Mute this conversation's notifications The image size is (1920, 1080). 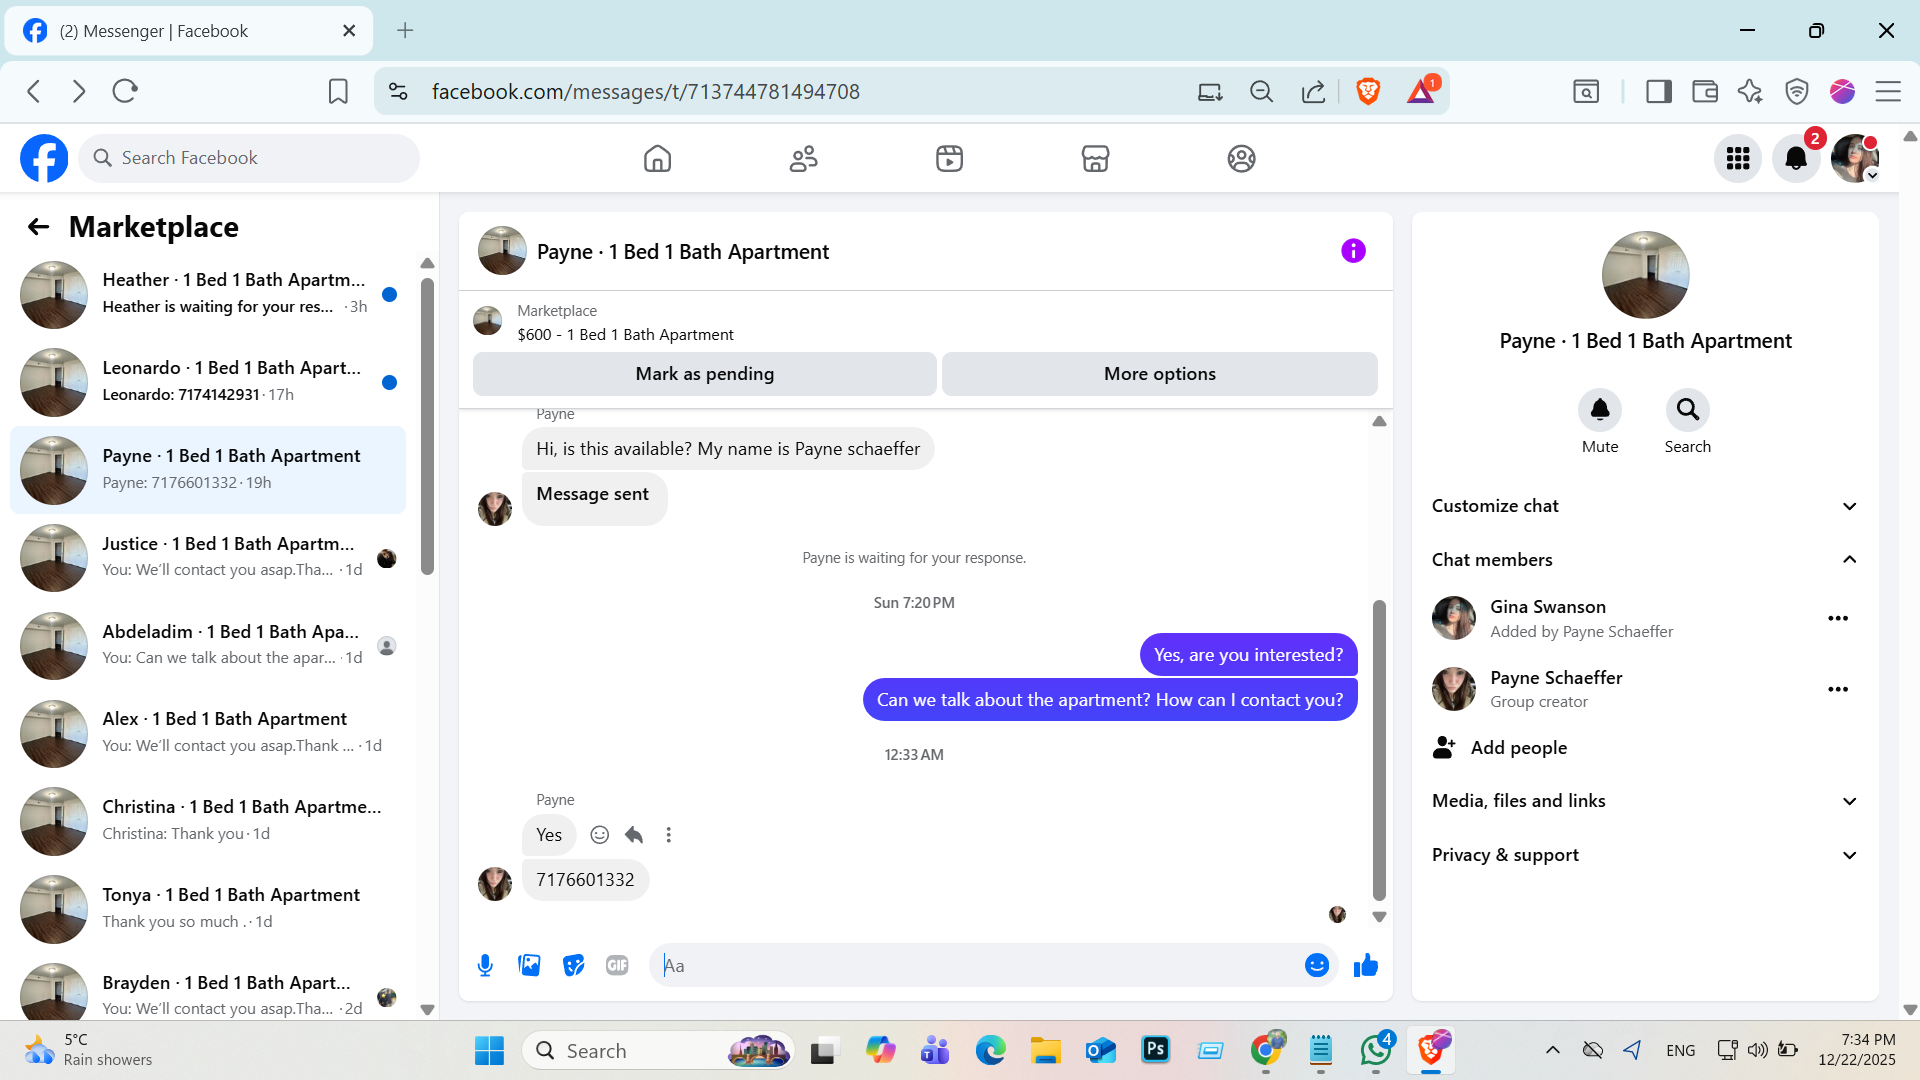[1599, 410]
